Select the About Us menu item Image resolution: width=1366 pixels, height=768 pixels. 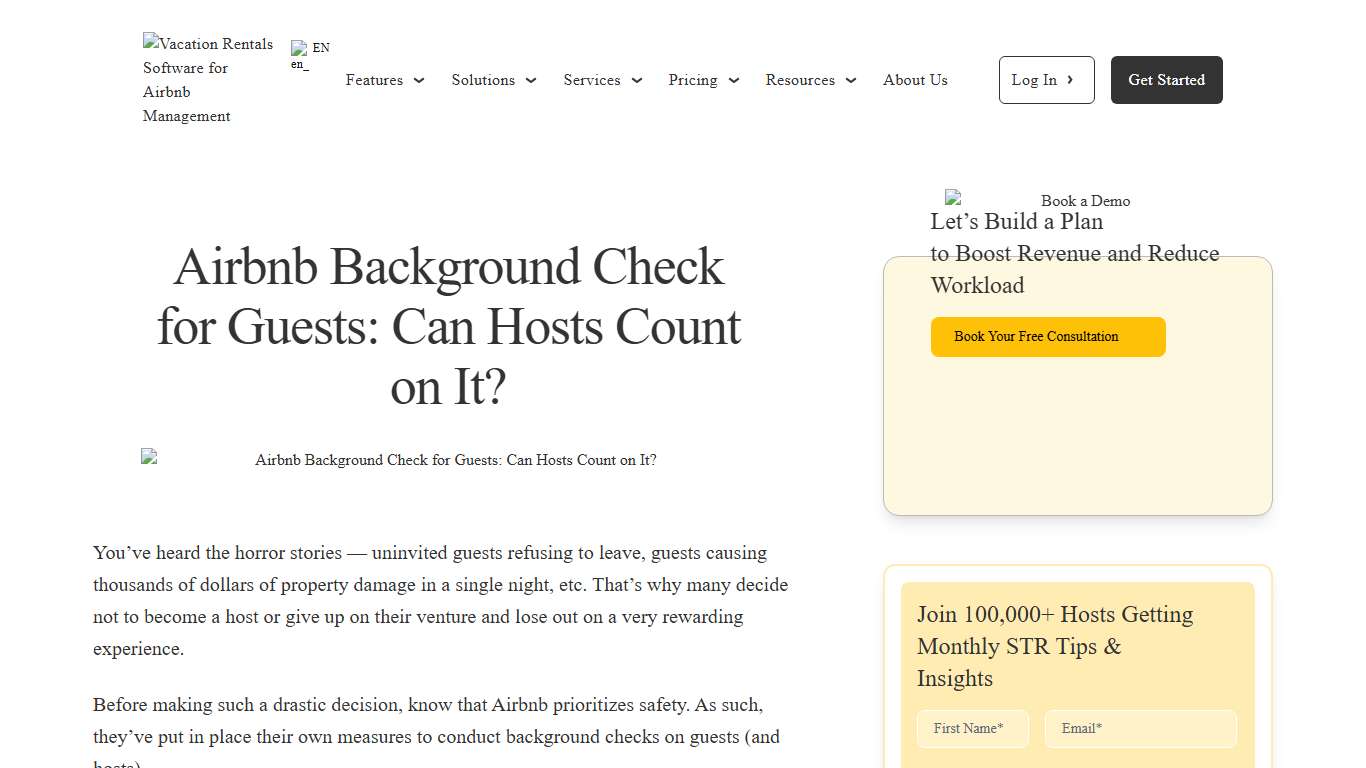(x=914, y=80)
